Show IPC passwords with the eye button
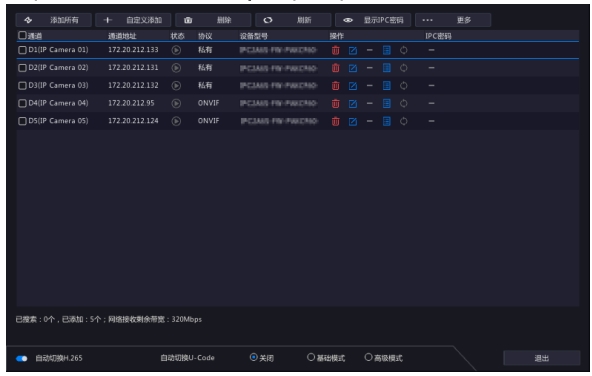592x376 pixels. (373, 20)
